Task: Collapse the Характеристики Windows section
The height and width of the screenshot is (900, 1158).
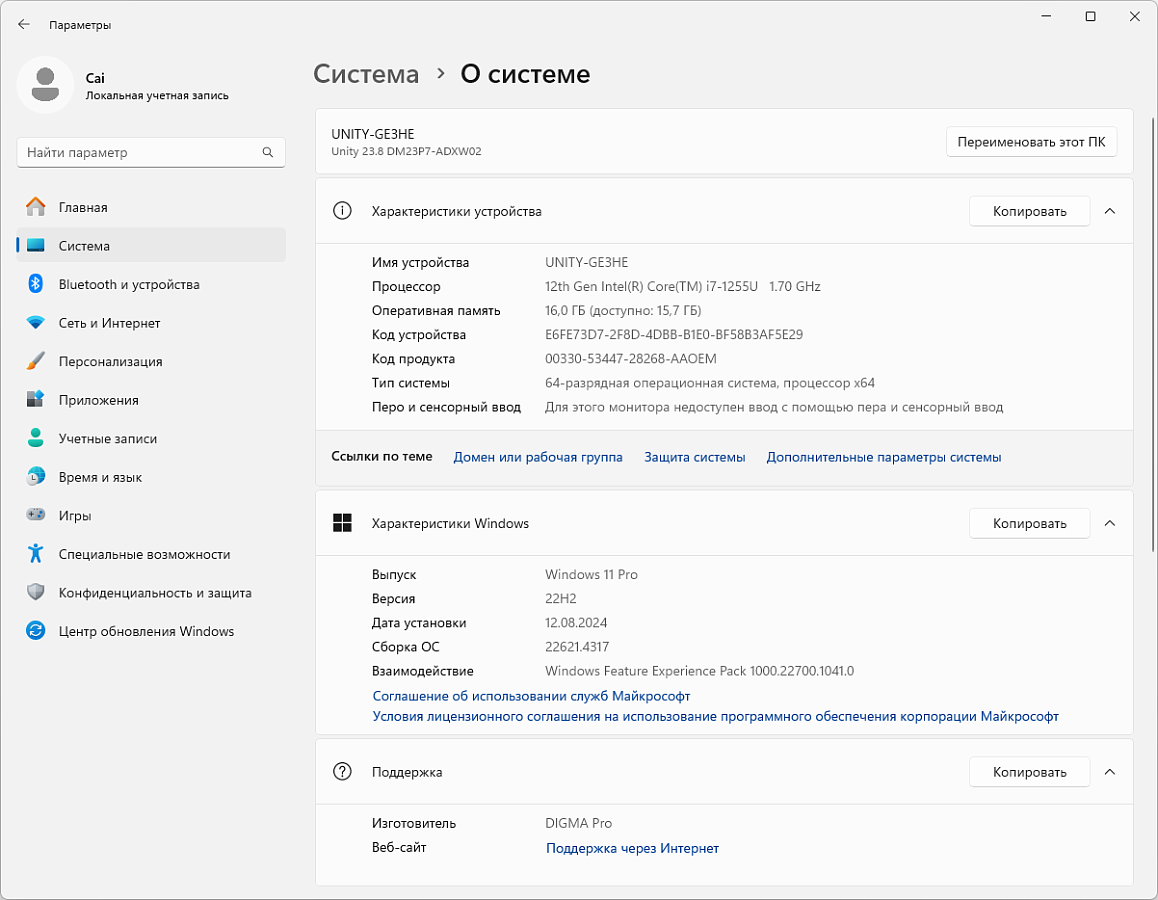Action: pyautogui.click(x=1109, y=523)
